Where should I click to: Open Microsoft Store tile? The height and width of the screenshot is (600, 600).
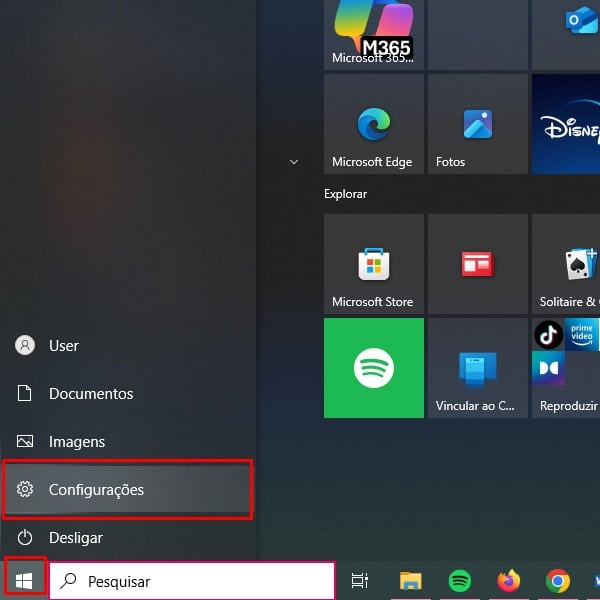coord(373,264)
